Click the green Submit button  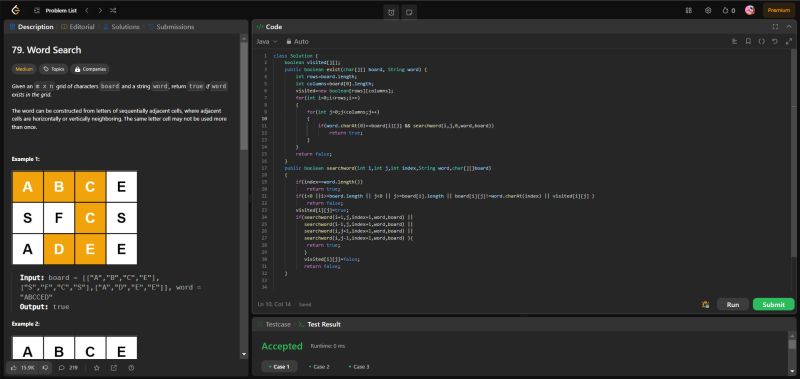click(x=773, y=305)
